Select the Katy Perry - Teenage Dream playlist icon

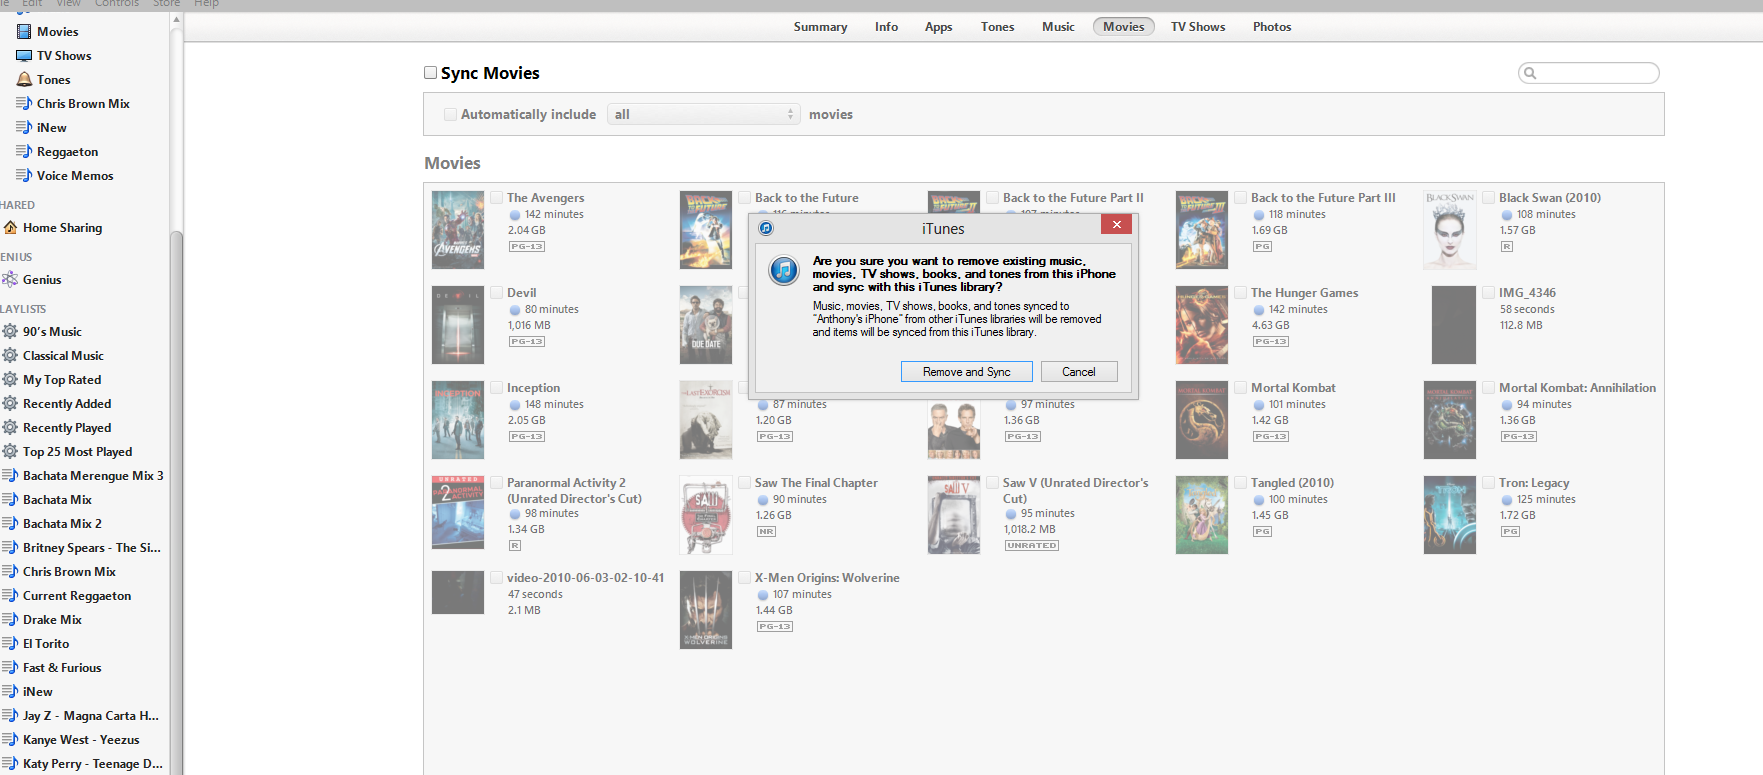coord(10,764)
